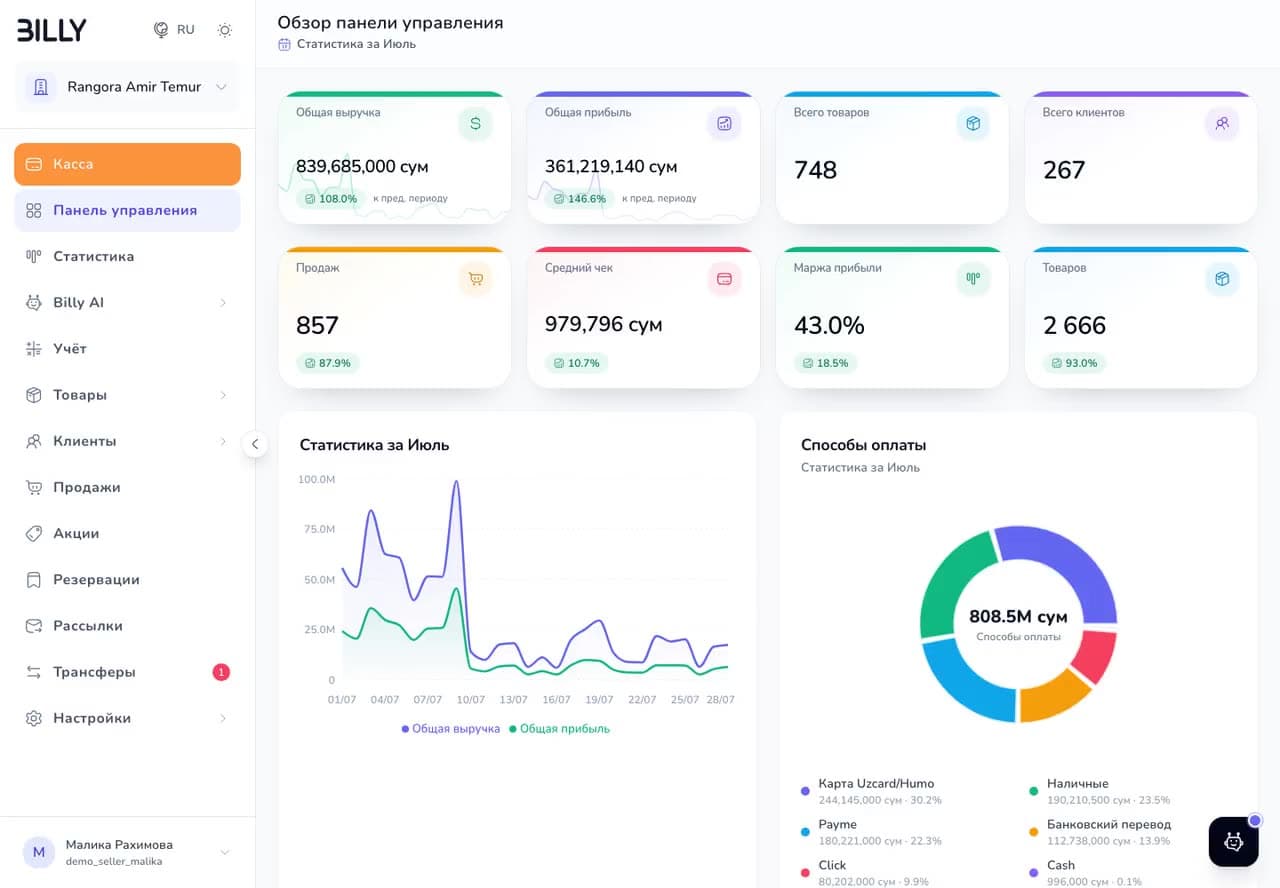Click the Панель управления grid icon
This screenshot has height=888, width=1280.
[x=34, y=210]
